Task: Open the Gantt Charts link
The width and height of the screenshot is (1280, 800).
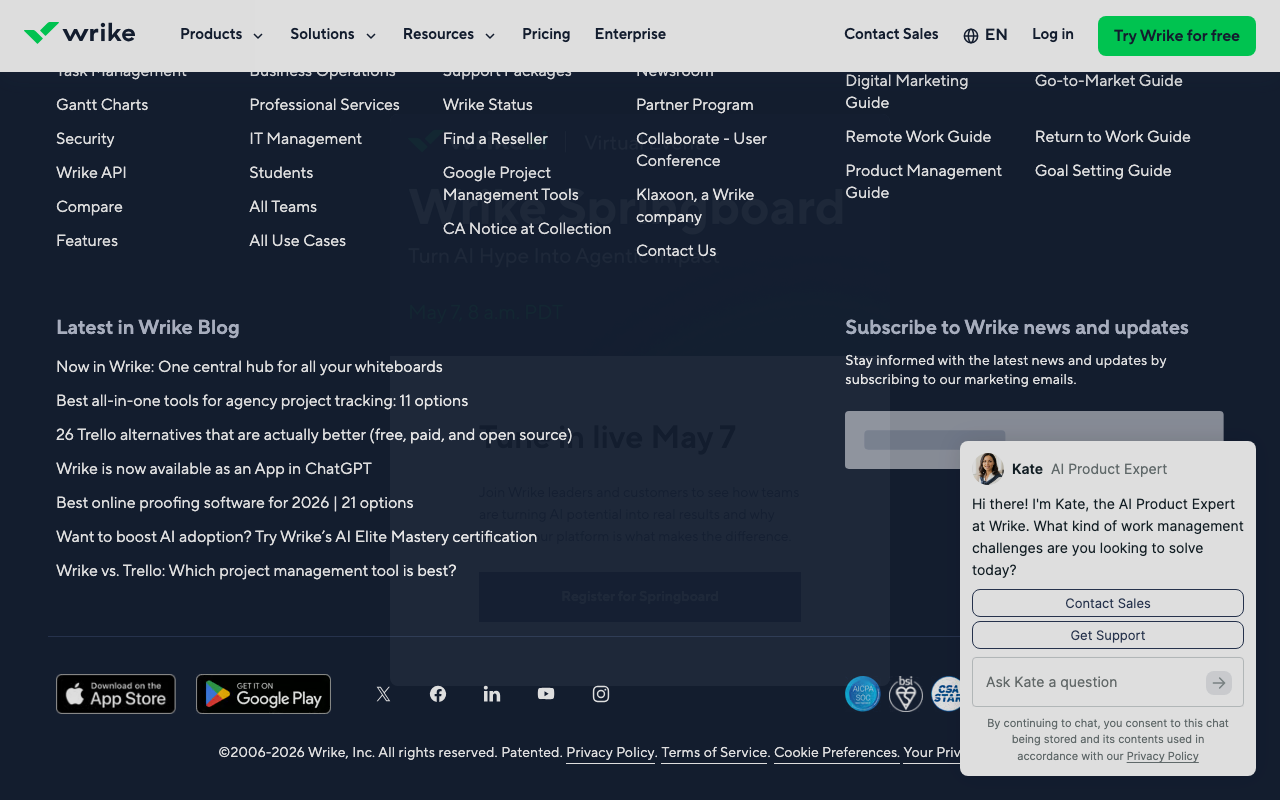Action: [x=102, y=105]
